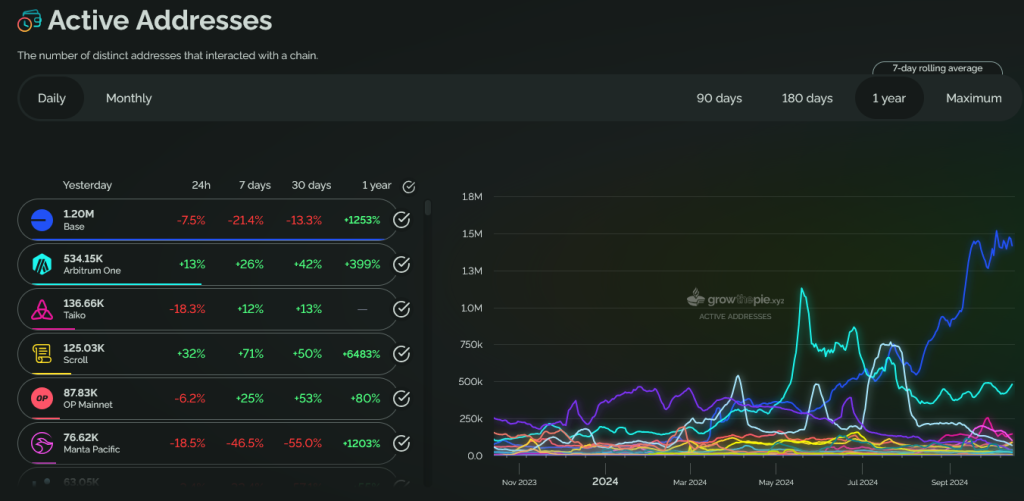Click Manta Pacific's -55.0% 30-day change
The height and width of the screenshot is (501, 1024).
coord(303,444)
